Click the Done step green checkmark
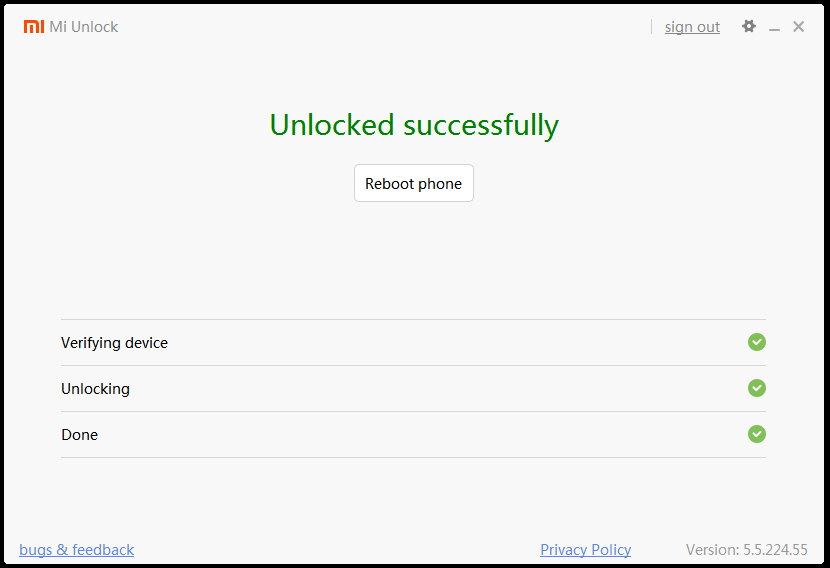Screen dimensions: 830x568 tap(757, 434)
